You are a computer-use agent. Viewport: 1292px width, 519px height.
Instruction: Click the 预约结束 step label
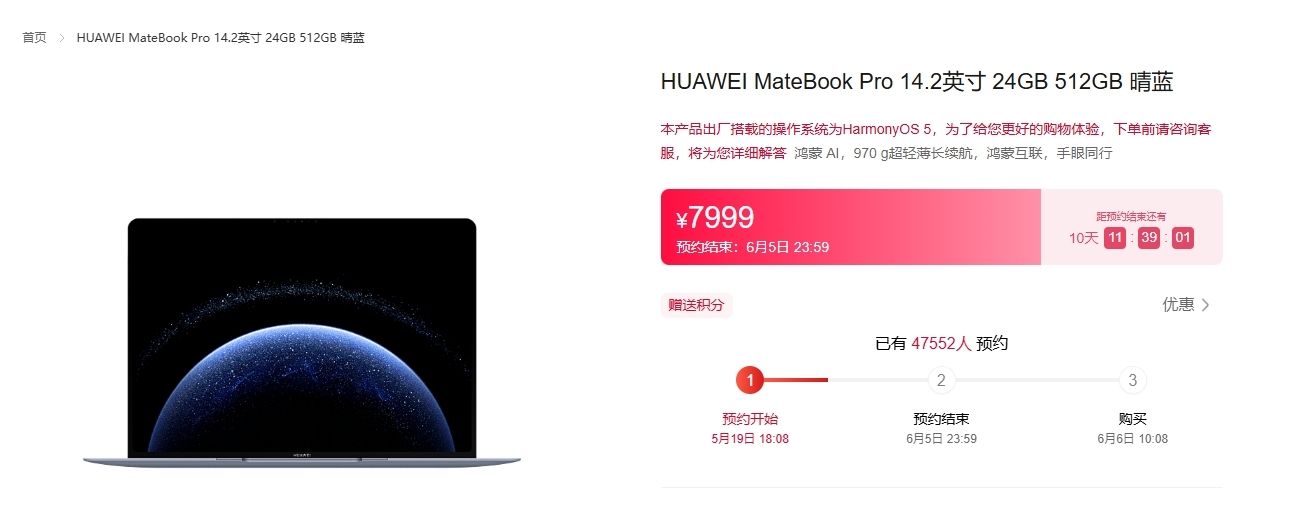point(941,419)
